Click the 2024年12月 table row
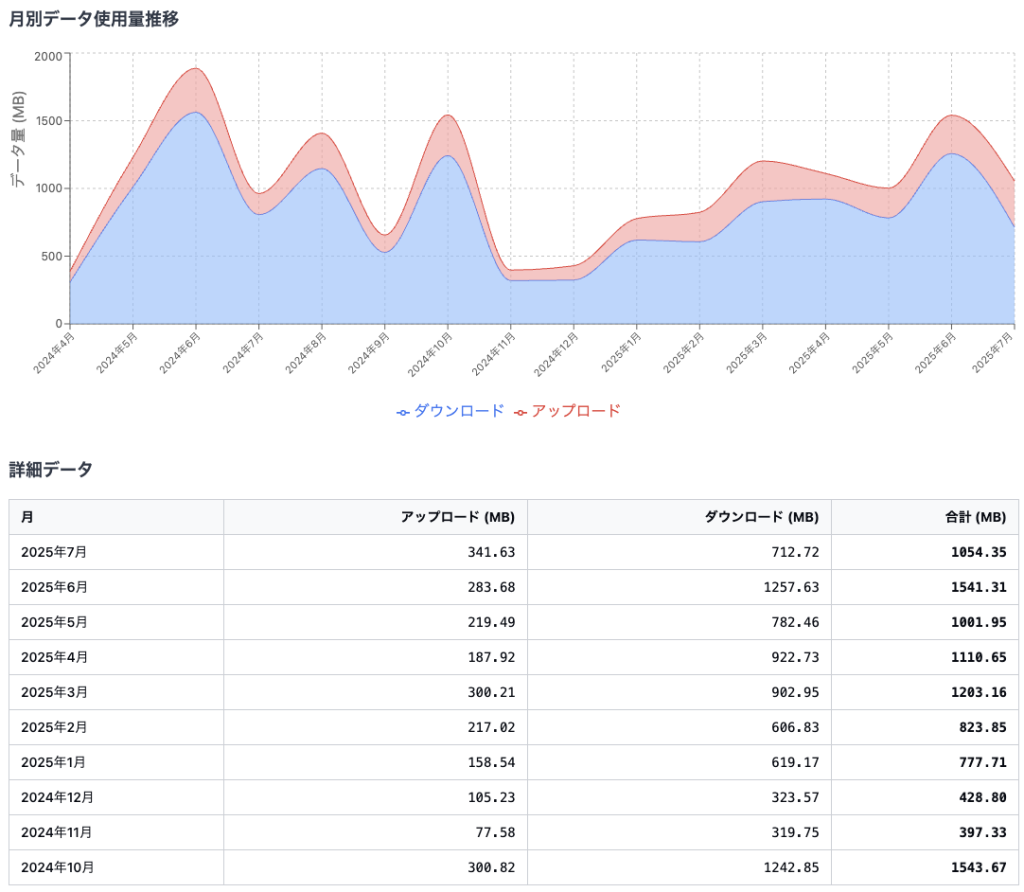Screen dimensions: 1024x892 tap(513, 797)
